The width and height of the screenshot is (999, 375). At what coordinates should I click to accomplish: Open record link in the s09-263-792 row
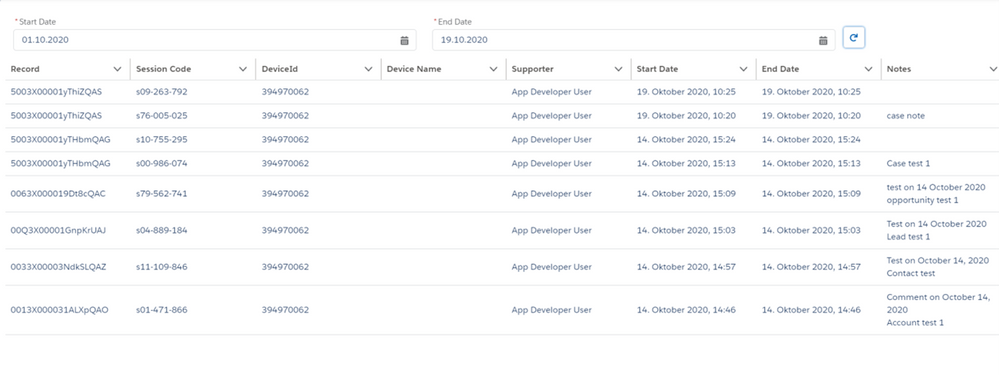click(56, 92)
